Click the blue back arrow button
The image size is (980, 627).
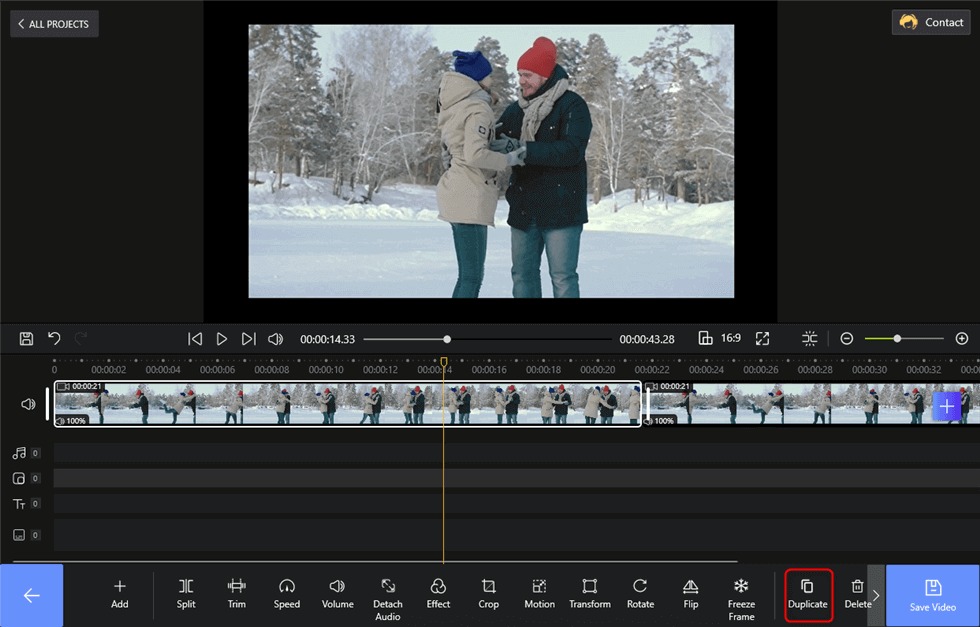click(31, 596)
